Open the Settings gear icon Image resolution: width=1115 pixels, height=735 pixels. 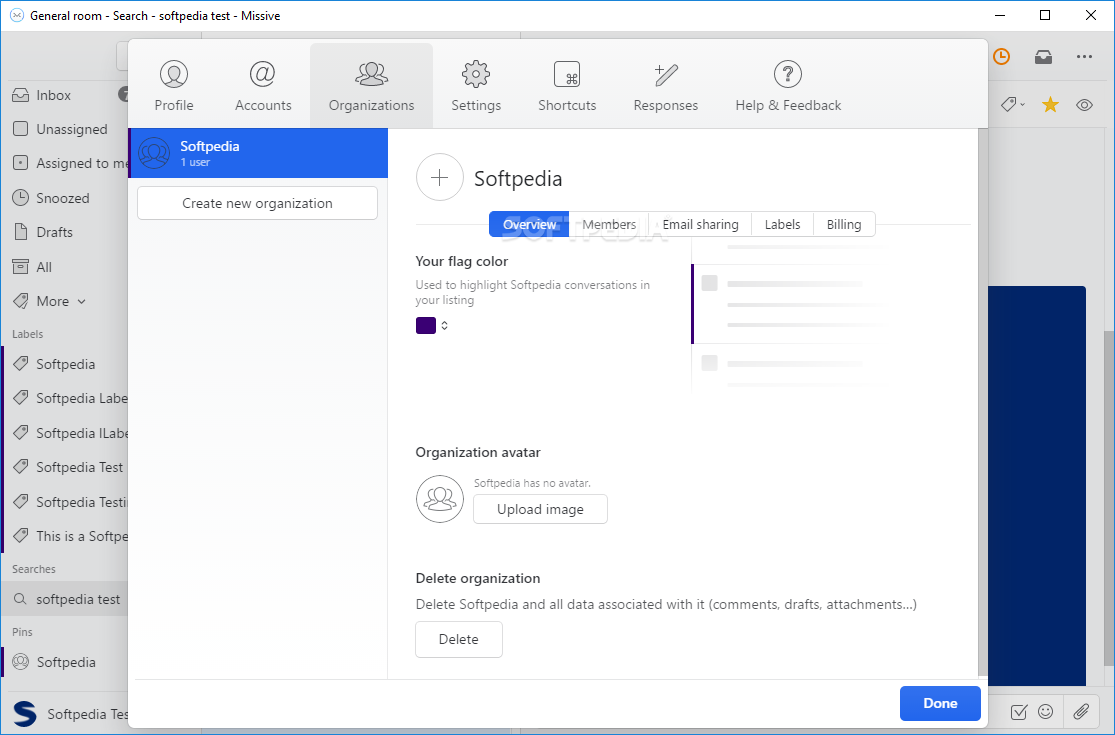(x=476, y=74)
